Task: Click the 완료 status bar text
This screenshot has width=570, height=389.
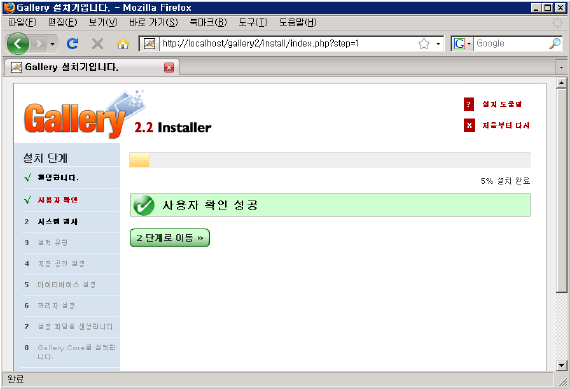Action: (x=15, y=379)
